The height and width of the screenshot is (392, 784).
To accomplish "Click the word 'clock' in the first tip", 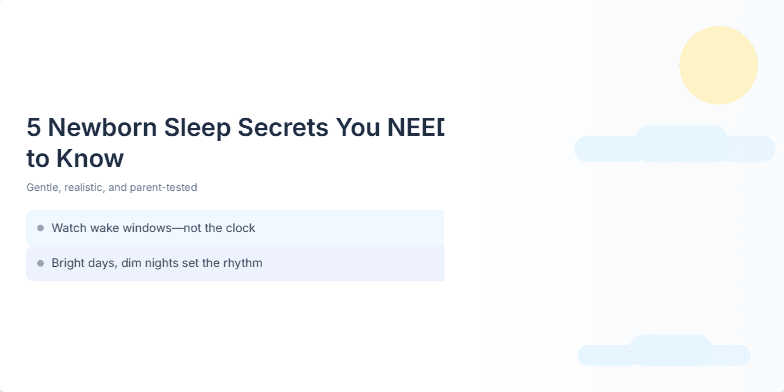I will [240, 228].
